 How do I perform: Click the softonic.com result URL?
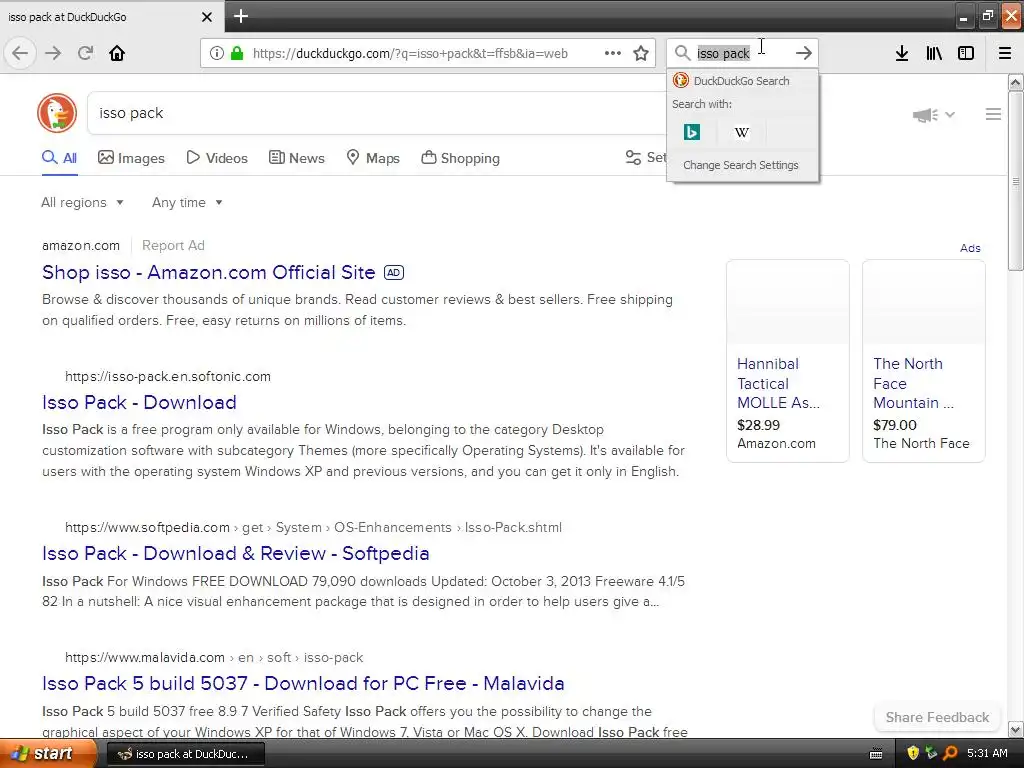click(x=168, y=376)
